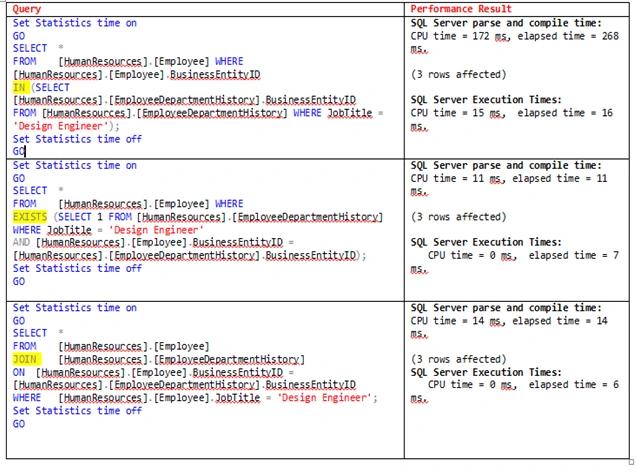Click "Set Statistics time off" in the IN query

[77, 139]
